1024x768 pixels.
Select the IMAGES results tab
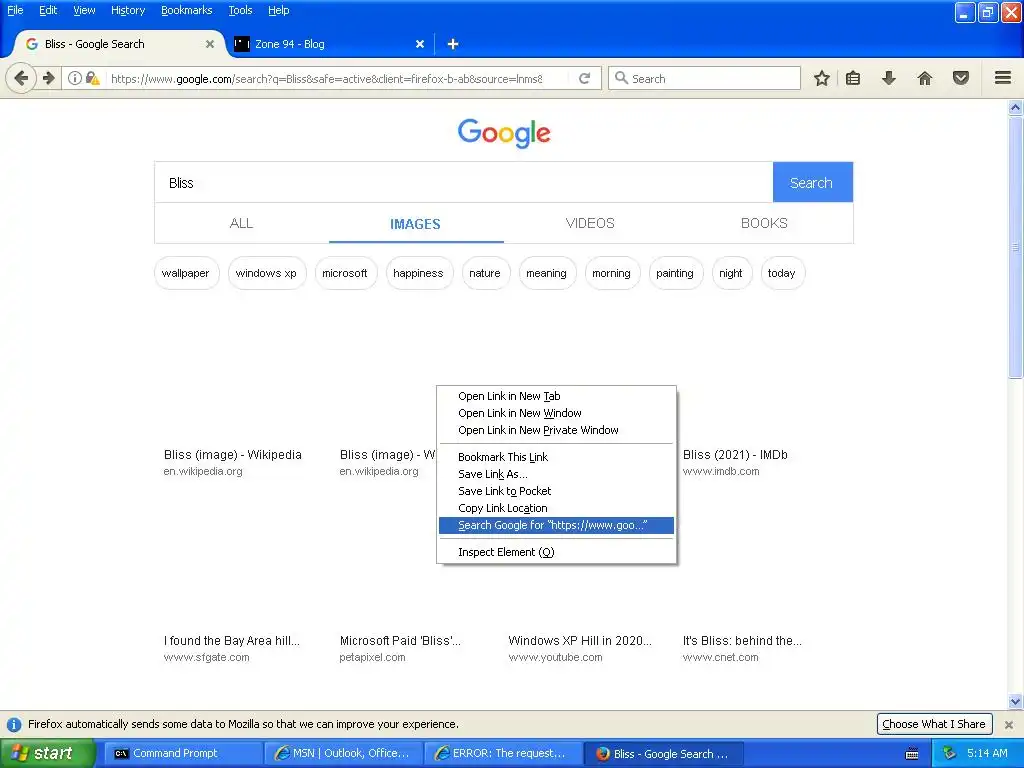click(415, 223)
